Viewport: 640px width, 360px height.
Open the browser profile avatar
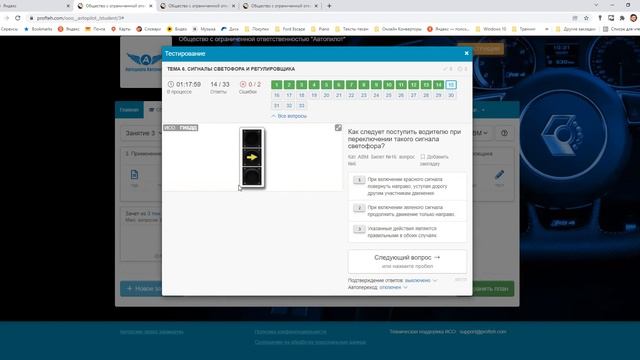click(x=633, y=18)
